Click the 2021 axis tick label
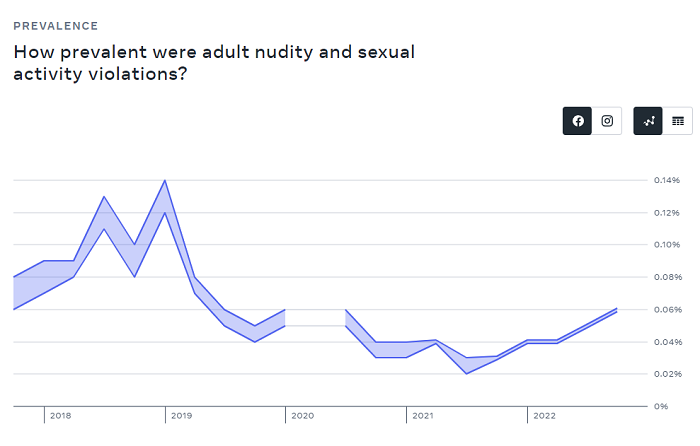Image resolution: width=700 pixels, height=446 pixels. [x=423, y=416]
